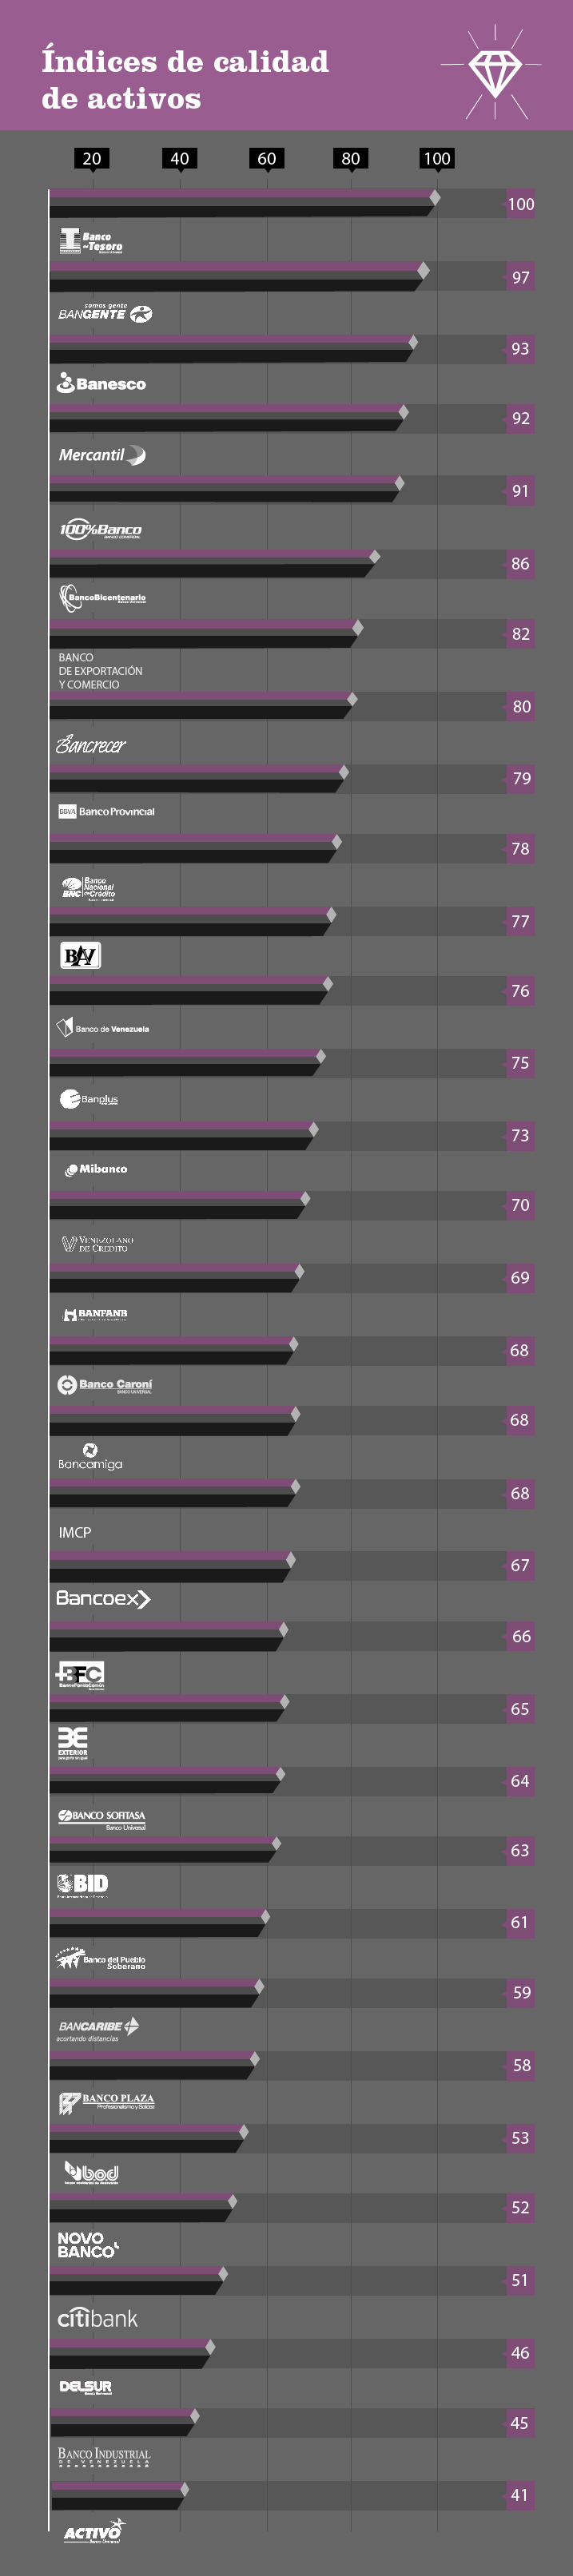Click the Banco Provincial logo
The height and width of the screenshot is (2576, 573).
[106, 811]
